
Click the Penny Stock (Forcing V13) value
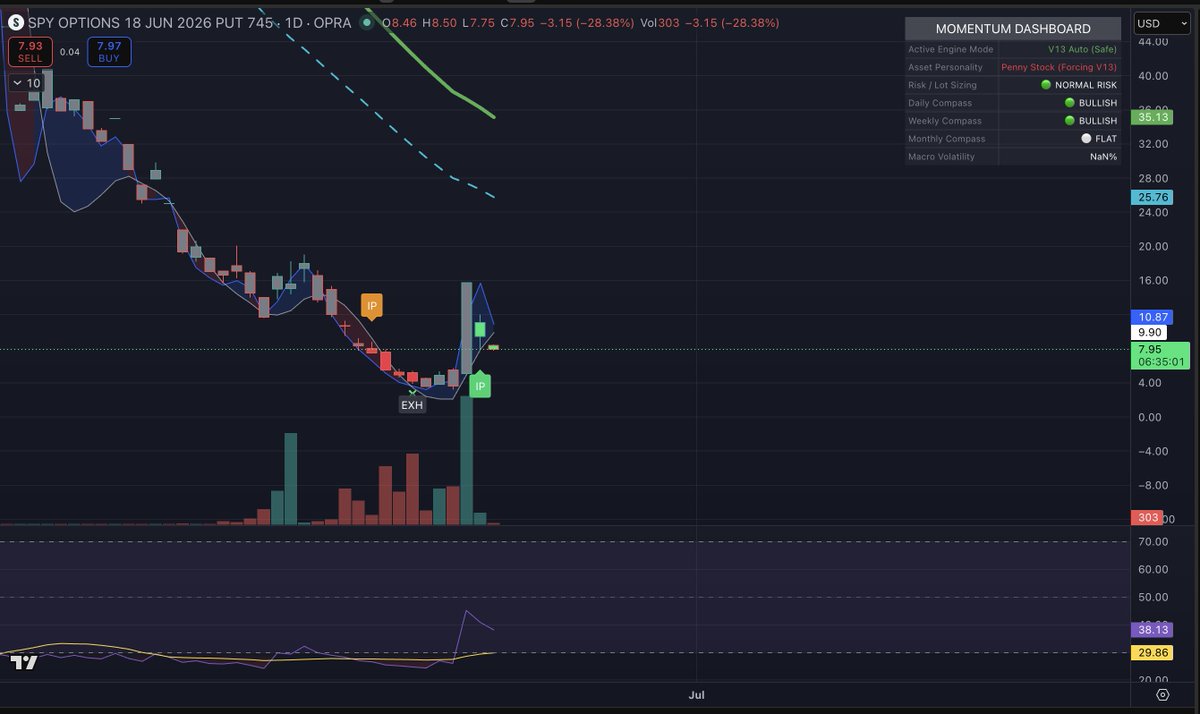pos(1059,67)
